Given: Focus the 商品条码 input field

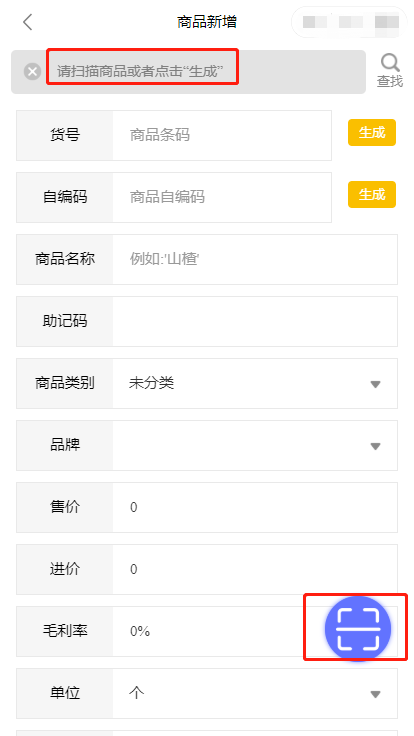Looking at the screenshot, I should pyautogui.click(x=222, y=136).
